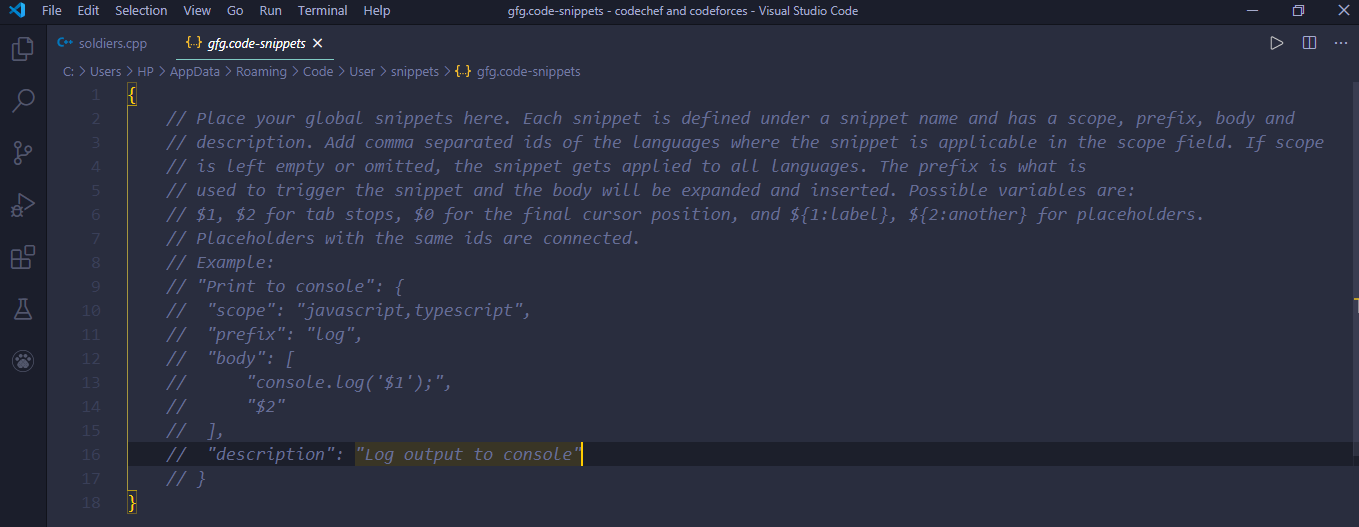
Task: Click the Run play button in editor
Action: pyautogui.click(x=1276, y=43)
